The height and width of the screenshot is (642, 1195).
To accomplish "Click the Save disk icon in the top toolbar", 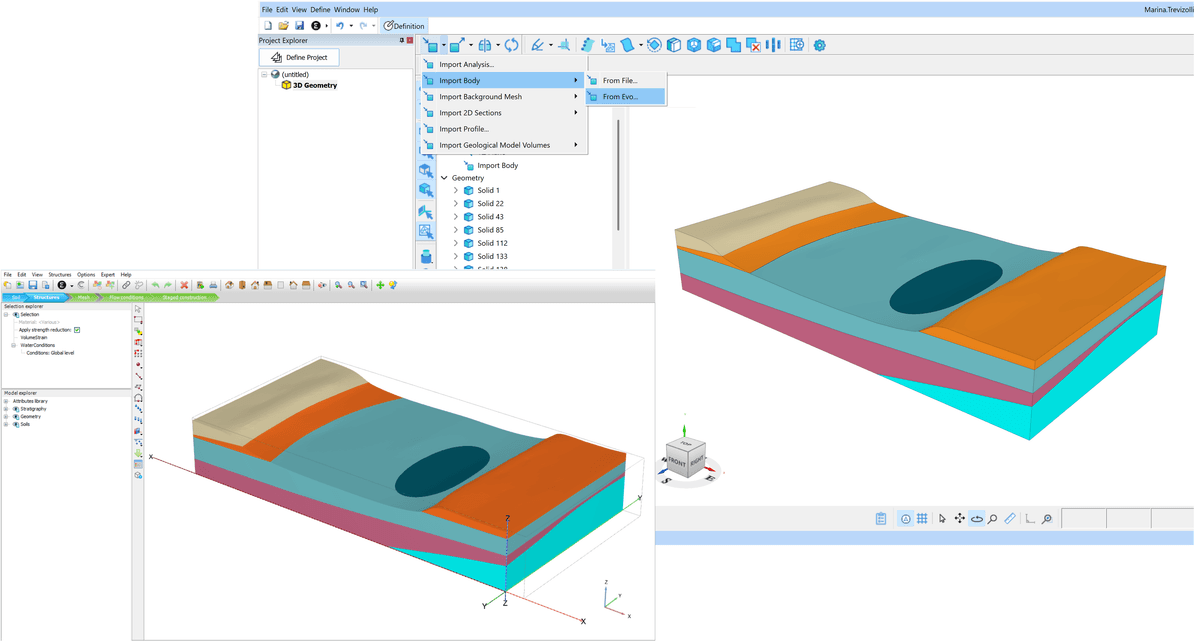I will (x=300, y=26).
